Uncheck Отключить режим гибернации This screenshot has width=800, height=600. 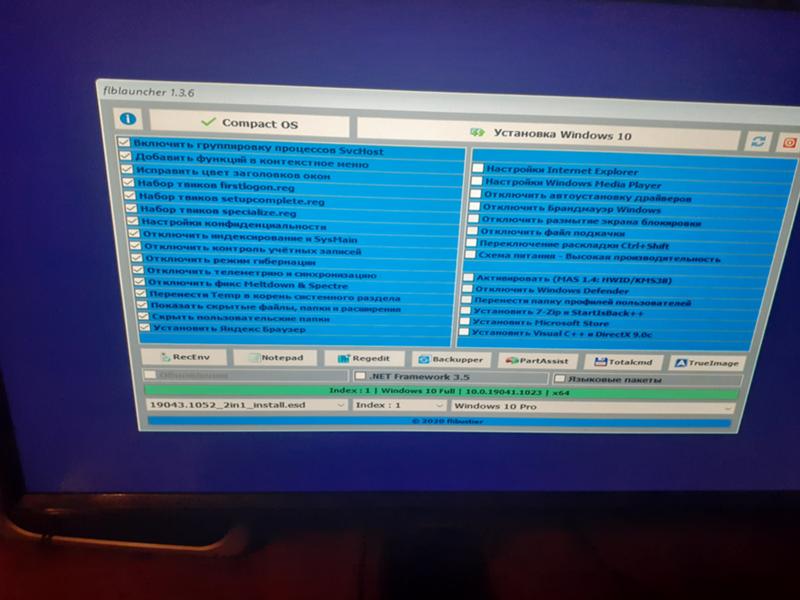(137, 258)
